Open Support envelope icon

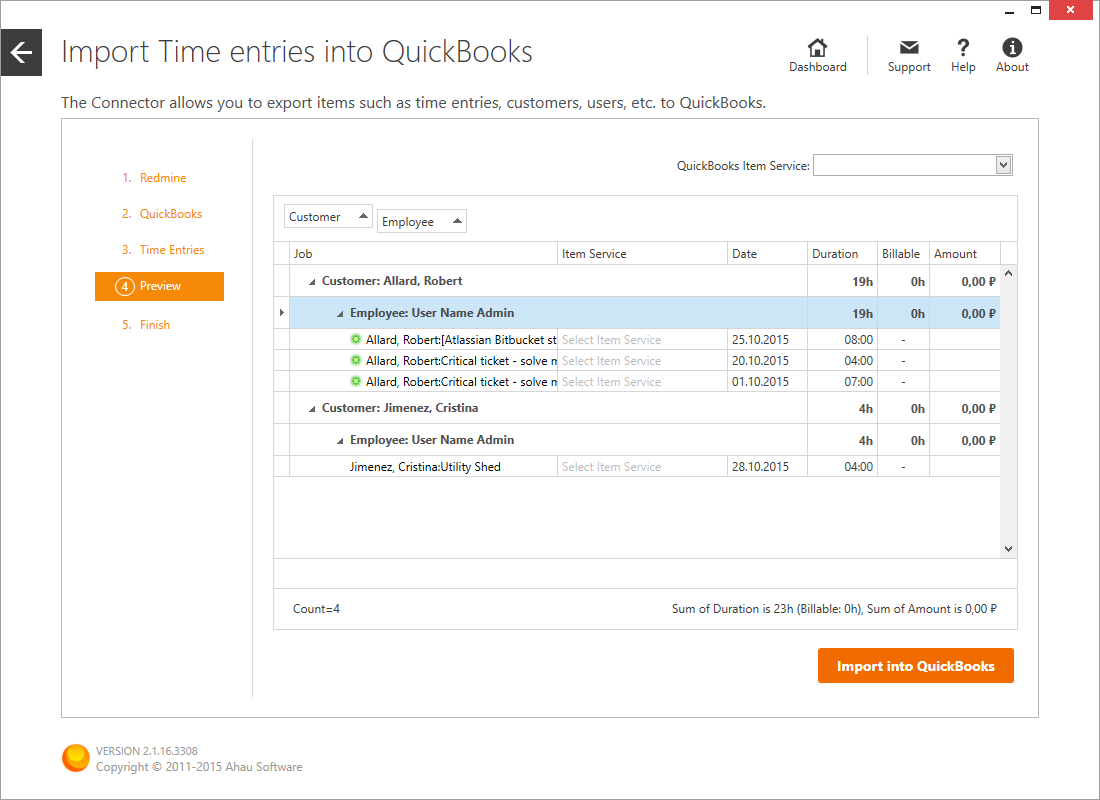click(x=909, y=48)
